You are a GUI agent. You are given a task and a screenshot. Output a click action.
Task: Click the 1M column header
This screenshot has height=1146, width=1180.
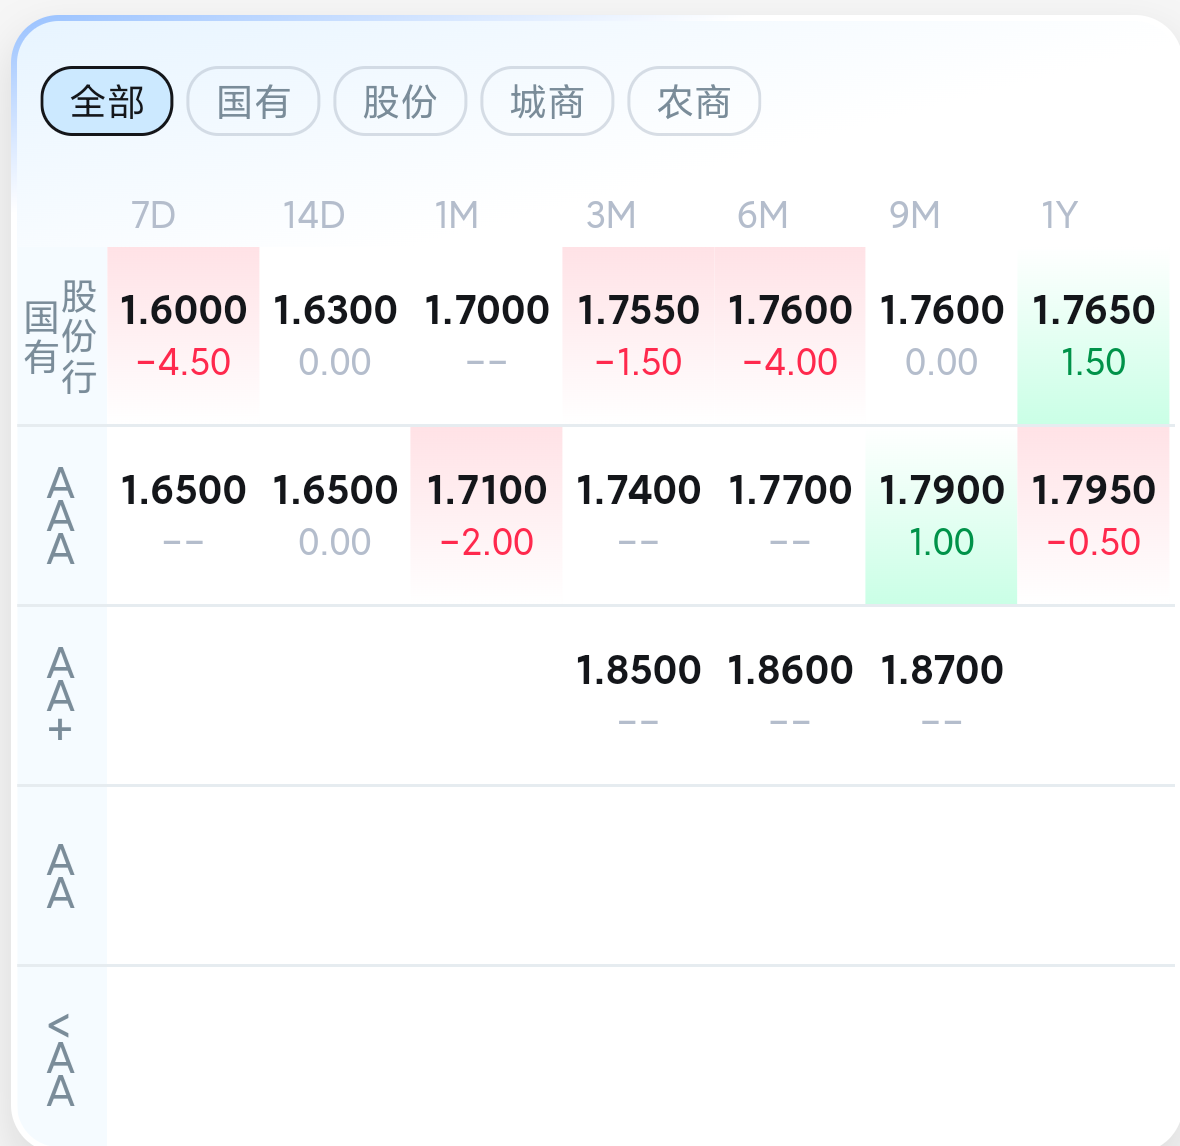457,215
